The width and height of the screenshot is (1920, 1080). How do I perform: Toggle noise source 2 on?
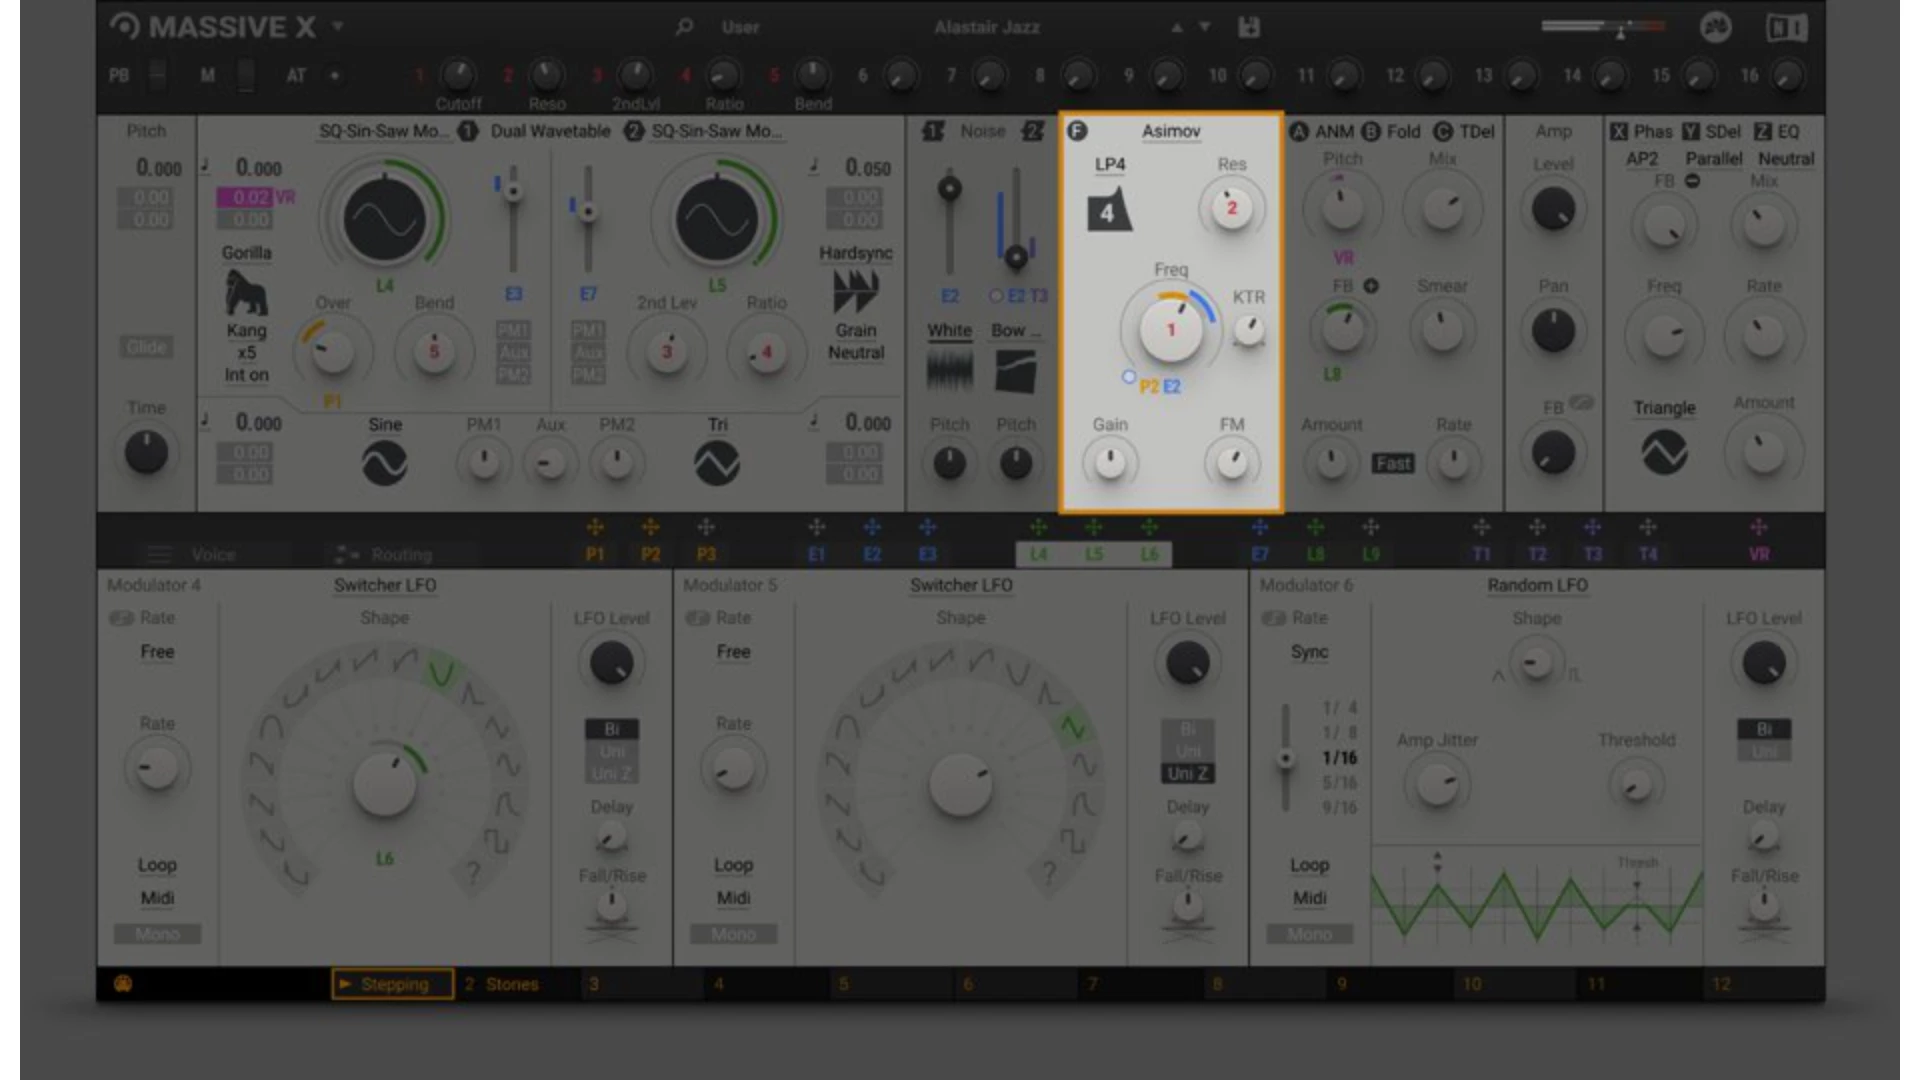click(x=1033, y=131)
